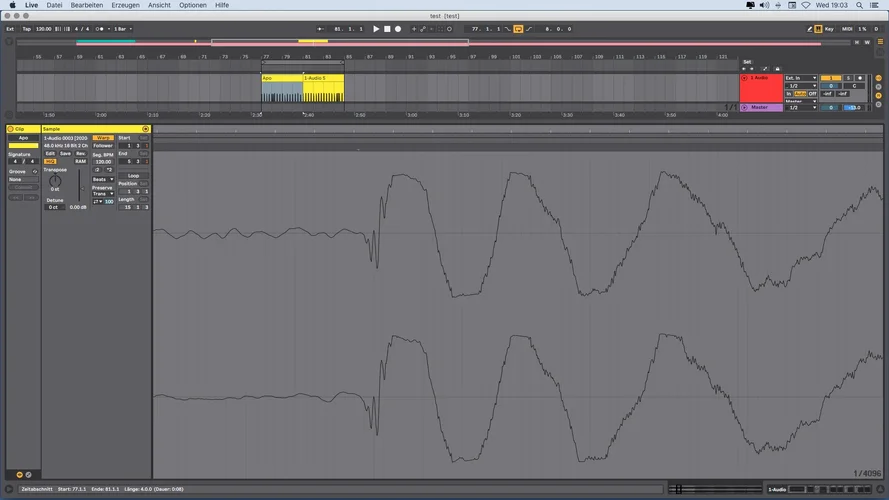The height and width of the screenshot is (500, 889).
Task: Open the Hilfe menu
Action: pos(222,5)
